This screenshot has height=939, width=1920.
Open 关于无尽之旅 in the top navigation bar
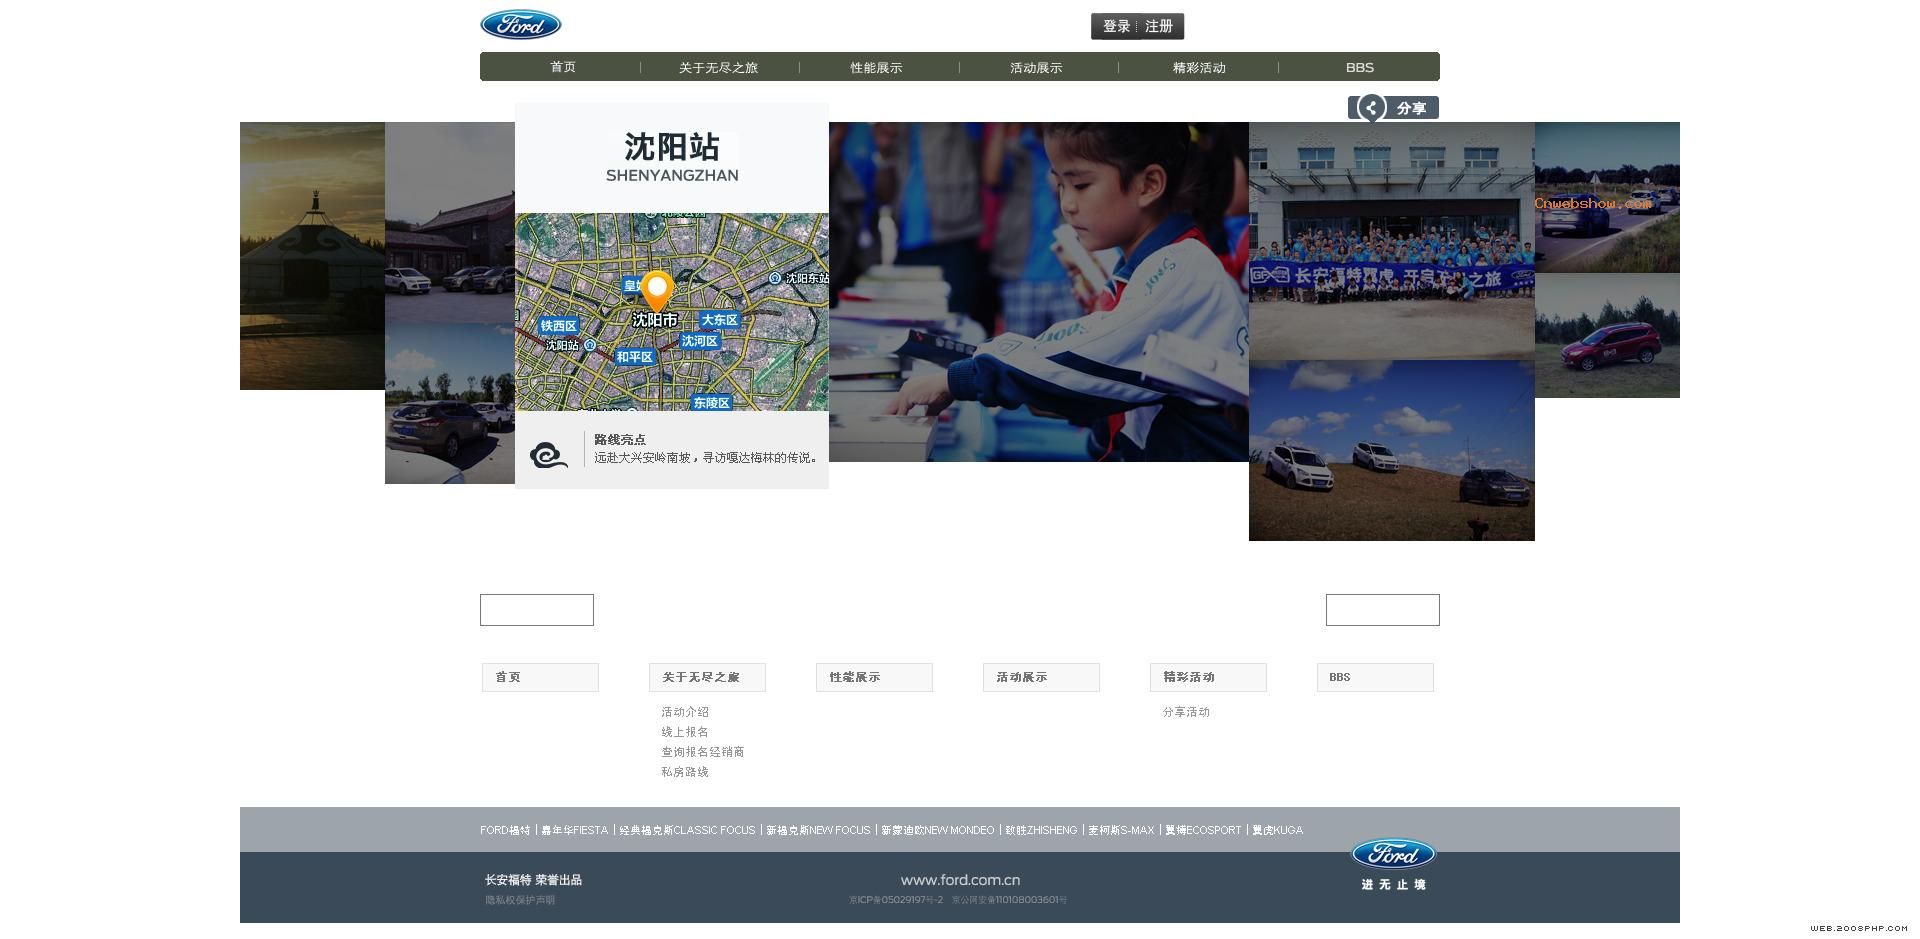718,68
